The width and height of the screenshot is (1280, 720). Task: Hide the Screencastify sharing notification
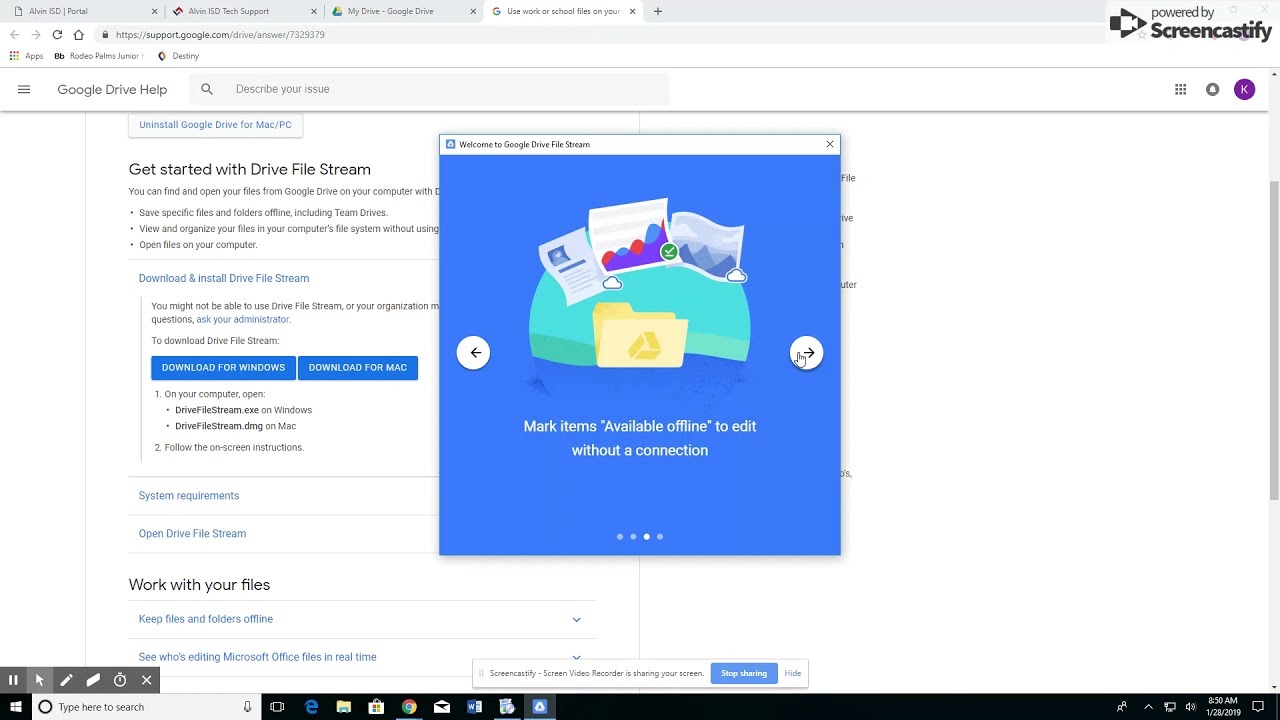793,673
